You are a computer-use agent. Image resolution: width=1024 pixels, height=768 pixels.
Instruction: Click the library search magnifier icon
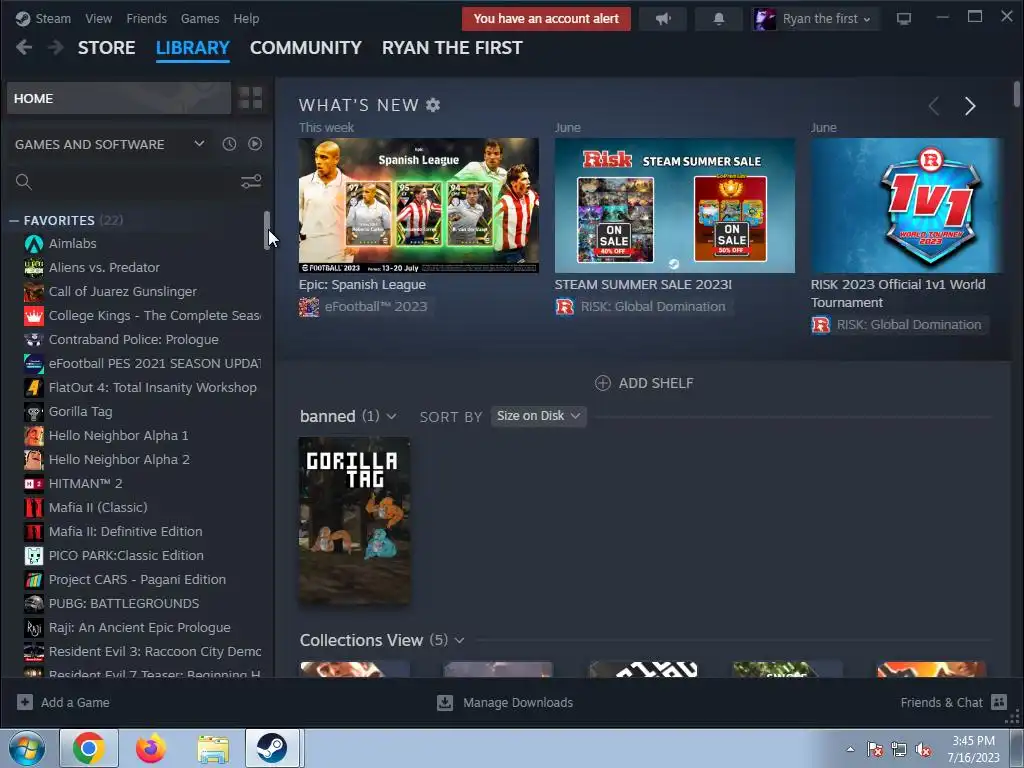pyautogui.click(x=24, y=182)
